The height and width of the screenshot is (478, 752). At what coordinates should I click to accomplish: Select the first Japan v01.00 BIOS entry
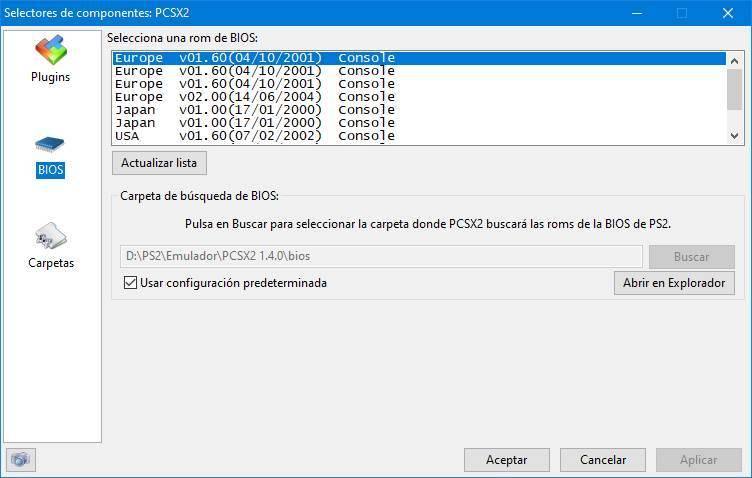pos(419,110)
